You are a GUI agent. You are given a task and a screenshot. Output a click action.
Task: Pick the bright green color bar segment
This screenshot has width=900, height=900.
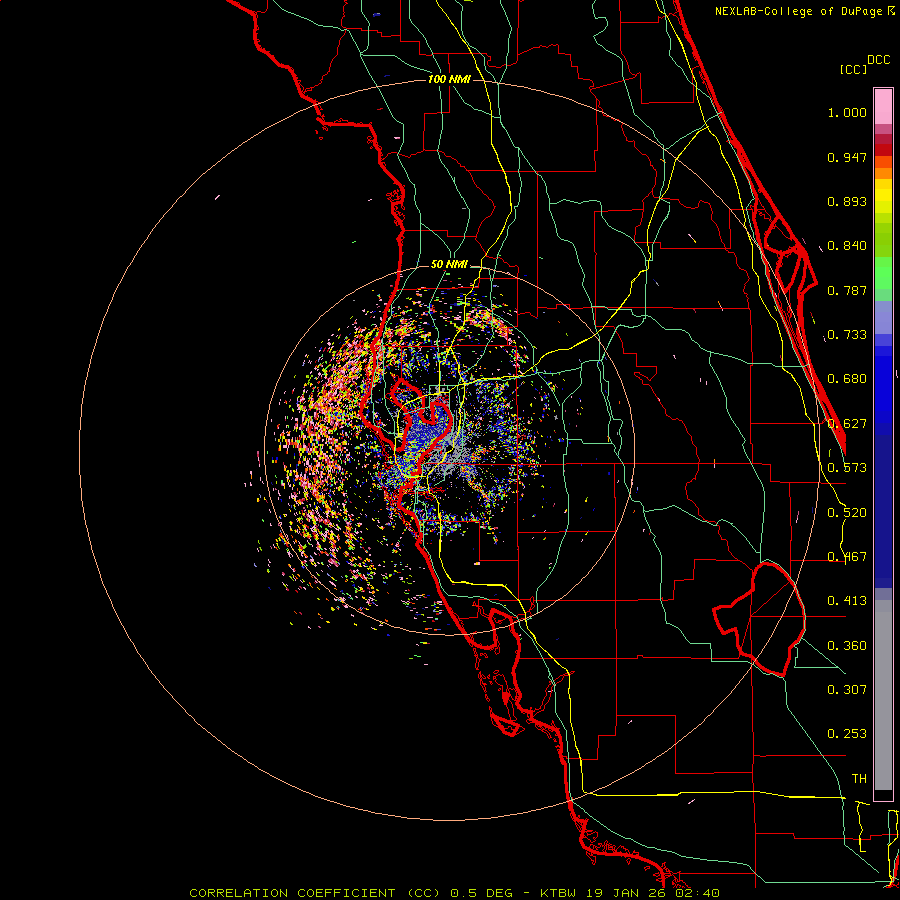pyautogui.click(x=883, y=273)
